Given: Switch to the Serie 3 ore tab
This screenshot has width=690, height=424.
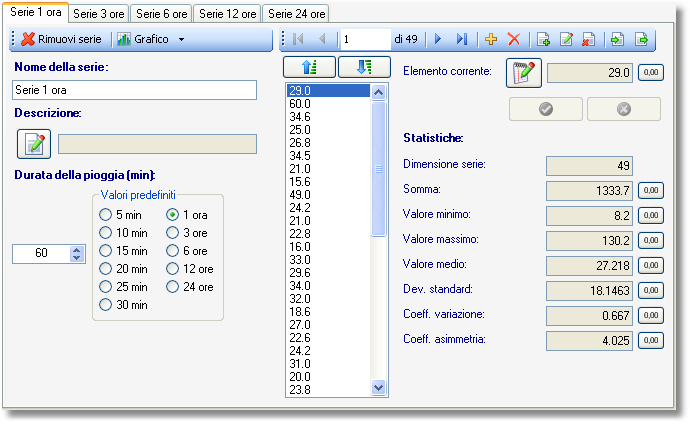Looking at the screenshot, I should (x=99, y=14).
